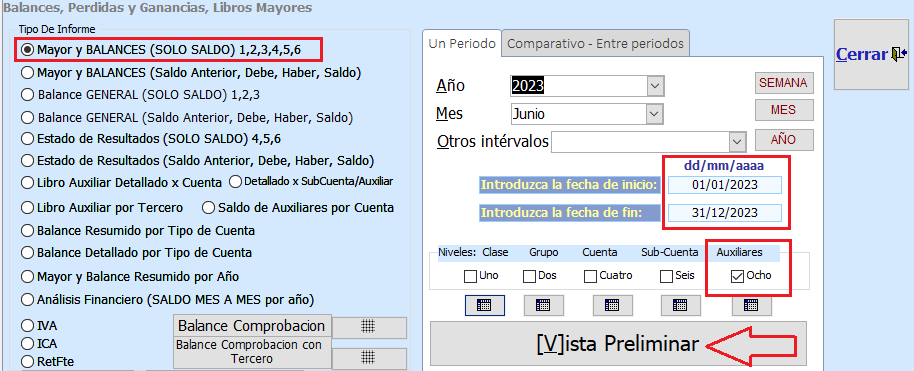Select Libro Auxiliar Detallado x Cuenta
914x371 pixels.
pos(121,183)
